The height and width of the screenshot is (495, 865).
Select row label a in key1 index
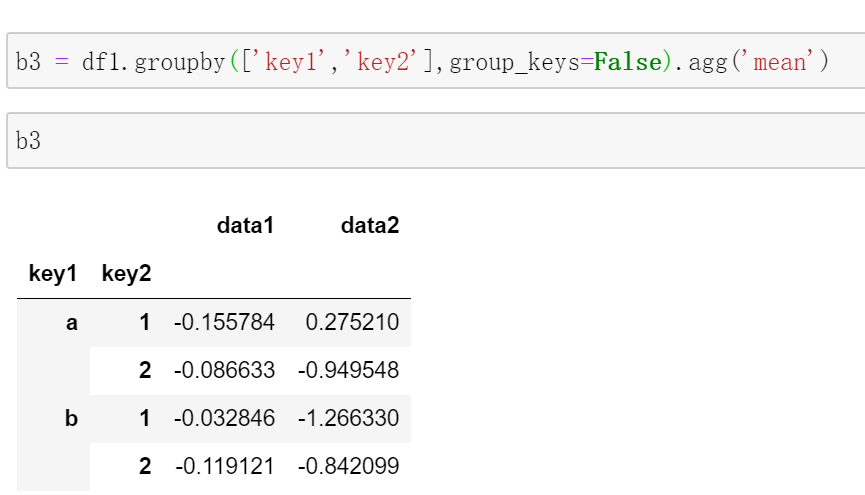[x=71, y=323]
